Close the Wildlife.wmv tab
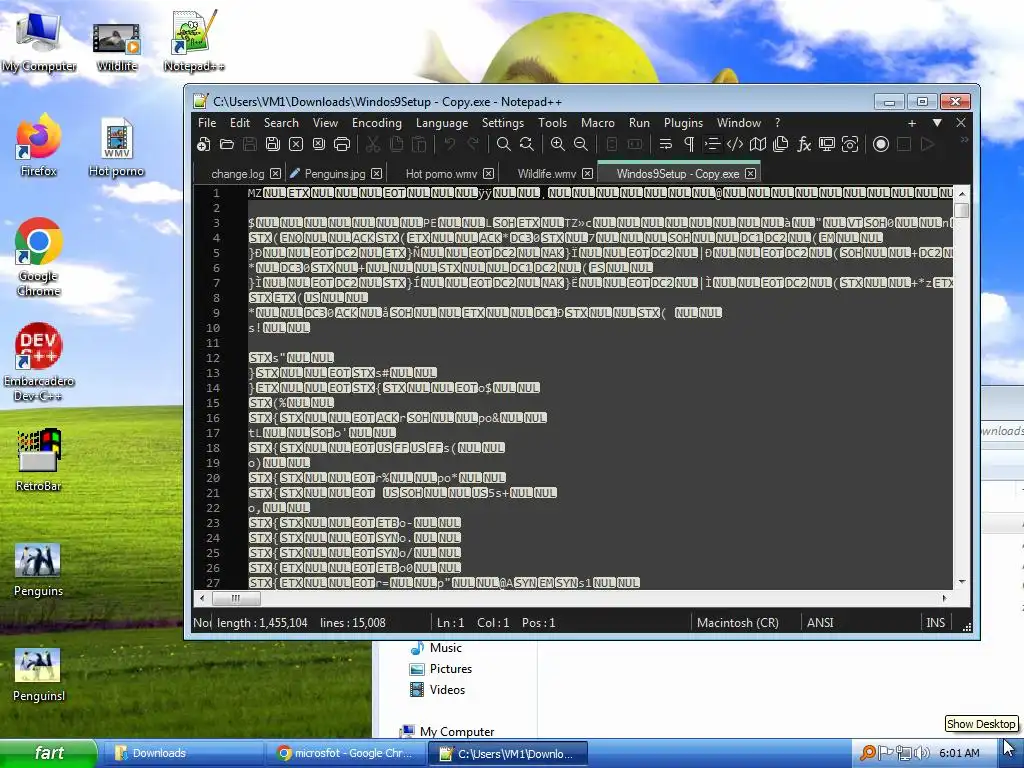 tap(588, 174)
